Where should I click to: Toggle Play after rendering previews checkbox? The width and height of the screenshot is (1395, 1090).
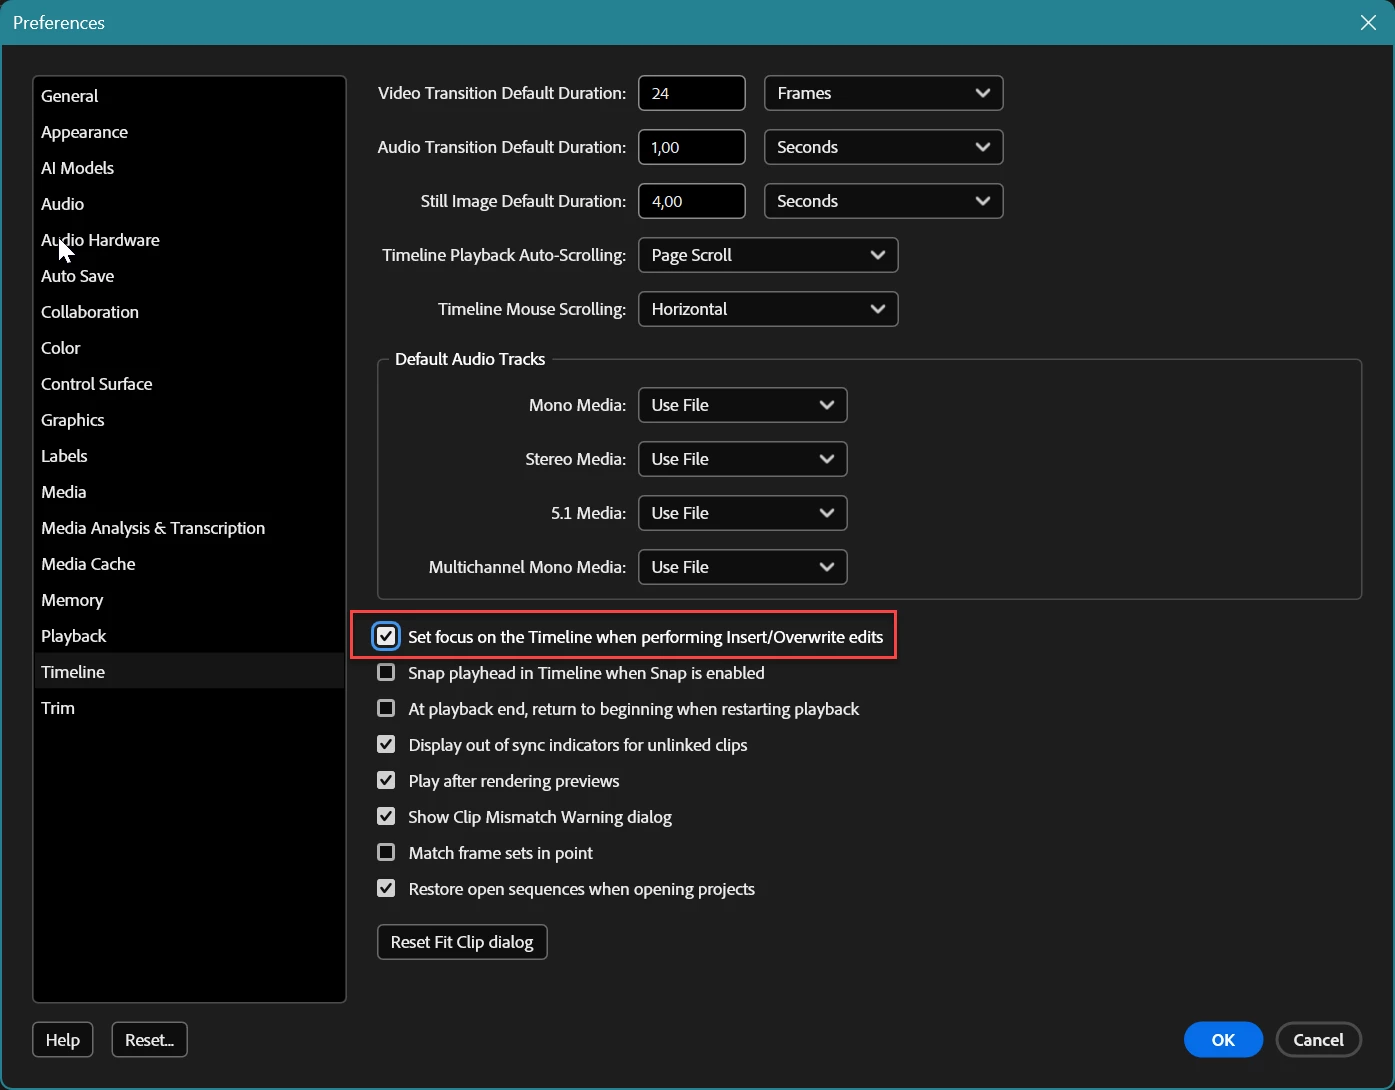coord(386,781)
